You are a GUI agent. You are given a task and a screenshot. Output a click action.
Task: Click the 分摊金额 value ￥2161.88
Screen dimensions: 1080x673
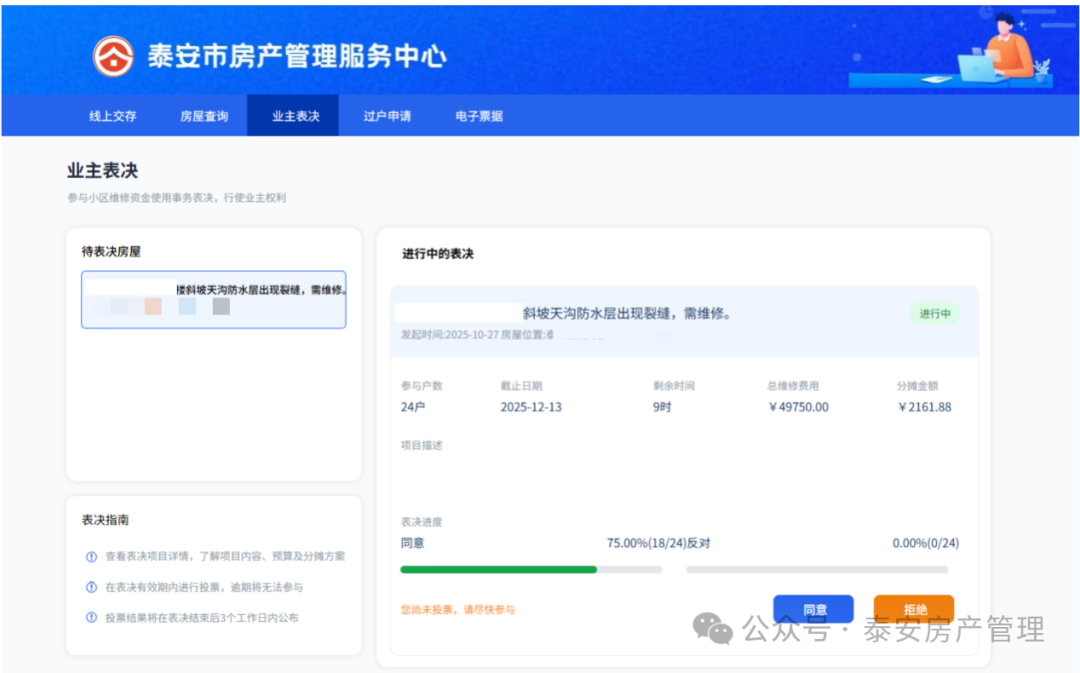[x=924, y=407]
